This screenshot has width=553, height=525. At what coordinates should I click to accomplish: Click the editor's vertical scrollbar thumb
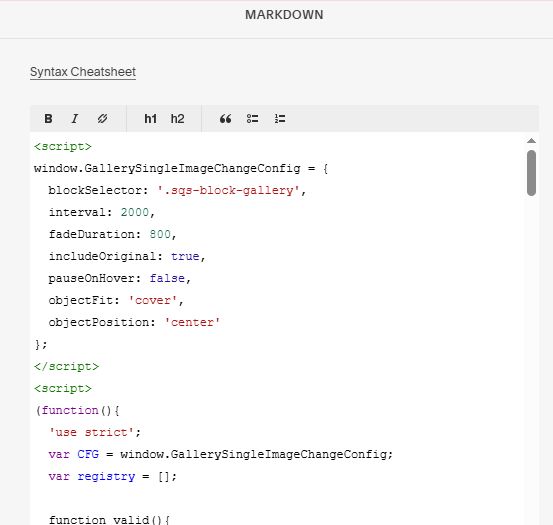(x=531, y=173)
